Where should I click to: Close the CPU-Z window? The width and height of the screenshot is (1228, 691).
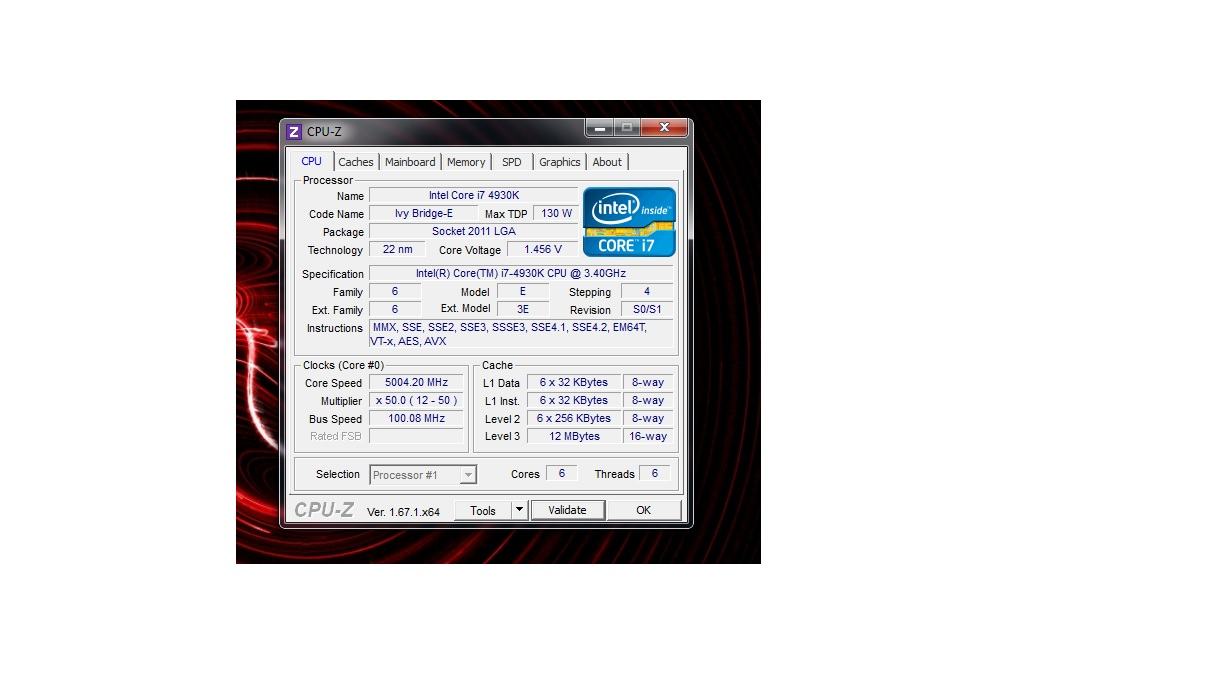tap(664, 128)
